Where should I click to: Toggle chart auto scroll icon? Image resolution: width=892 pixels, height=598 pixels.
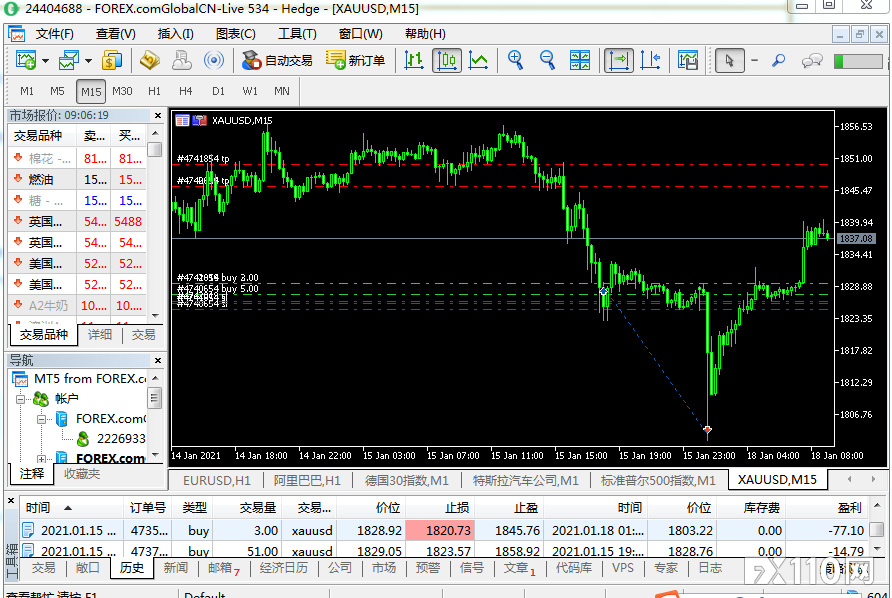(x=619, y=60)
